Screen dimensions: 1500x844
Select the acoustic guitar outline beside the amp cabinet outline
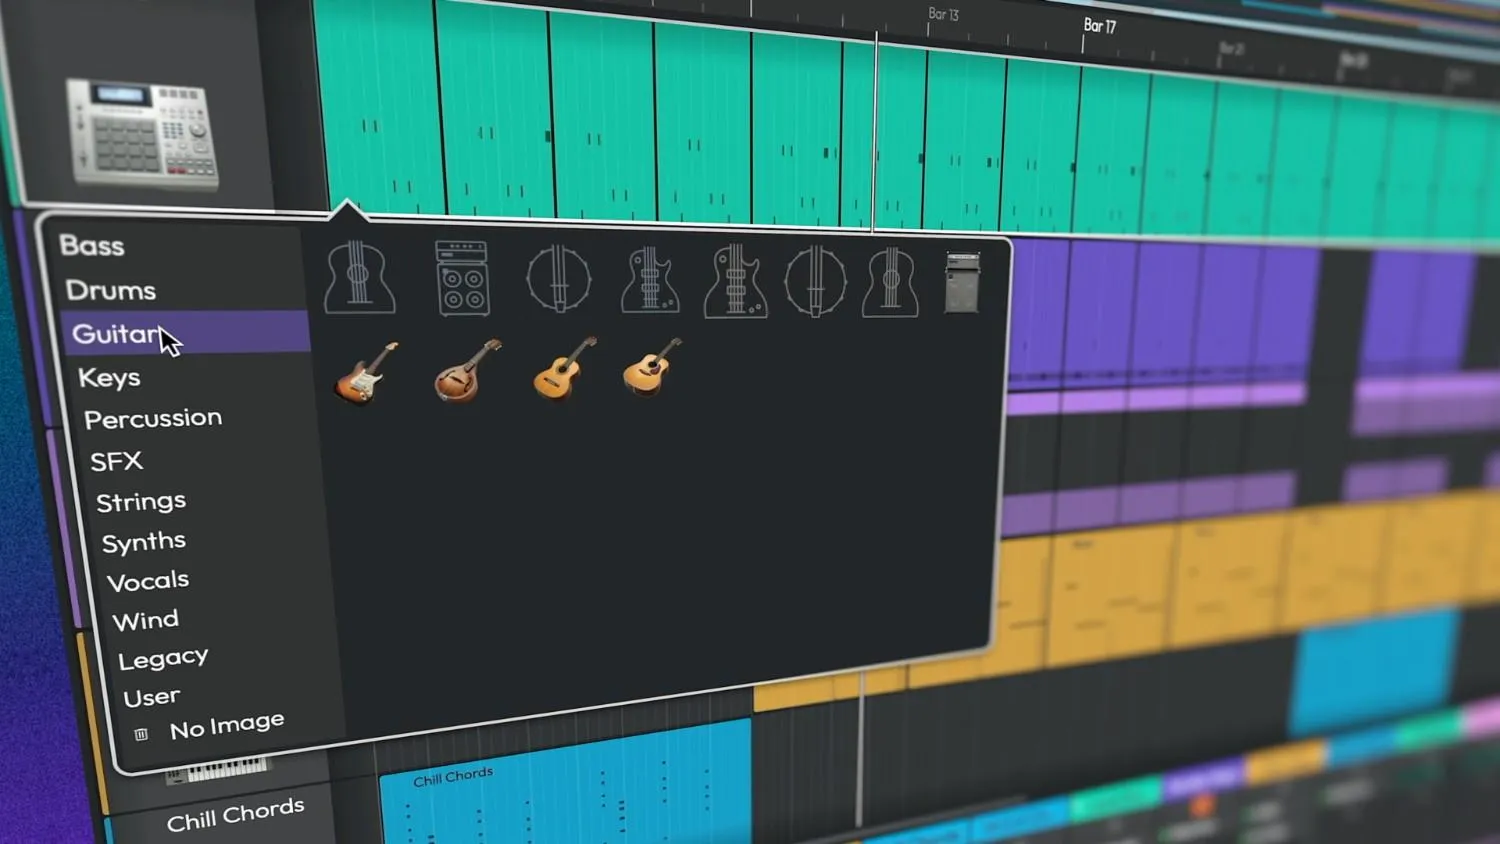point(359,278)
